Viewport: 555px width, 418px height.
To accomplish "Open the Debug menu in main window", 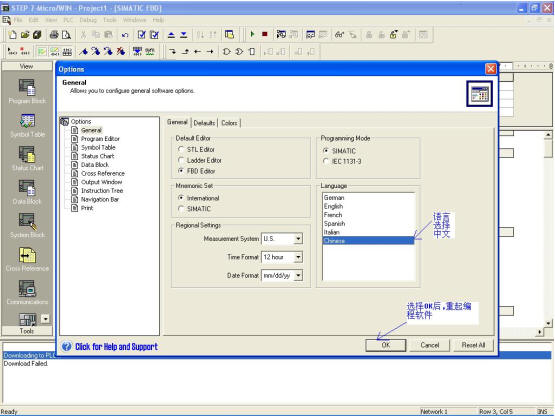I will click(88, 20).
